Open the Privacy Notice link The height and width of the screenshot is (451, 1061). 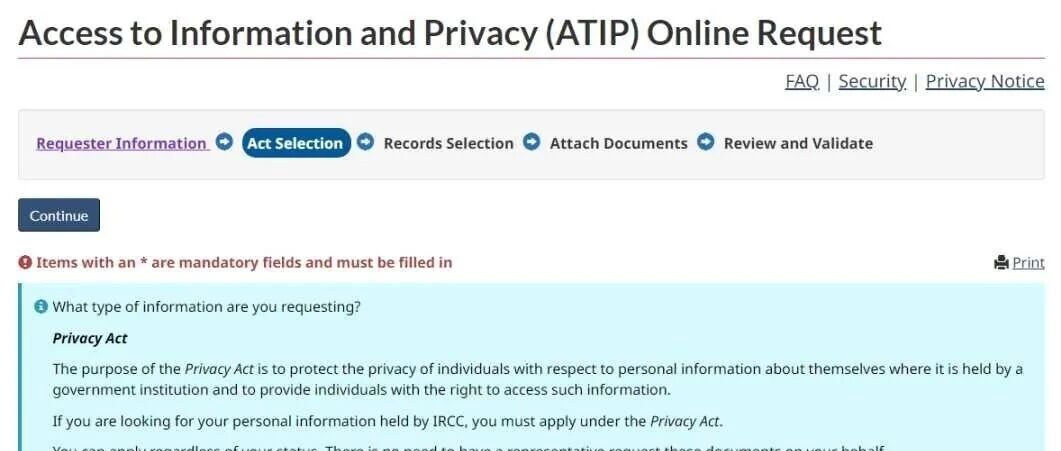click(x=985, y=82)
